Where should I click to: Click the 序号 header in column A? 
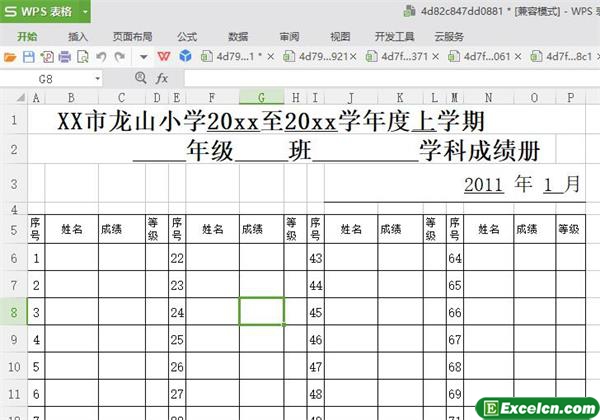[x=36, y=229]
